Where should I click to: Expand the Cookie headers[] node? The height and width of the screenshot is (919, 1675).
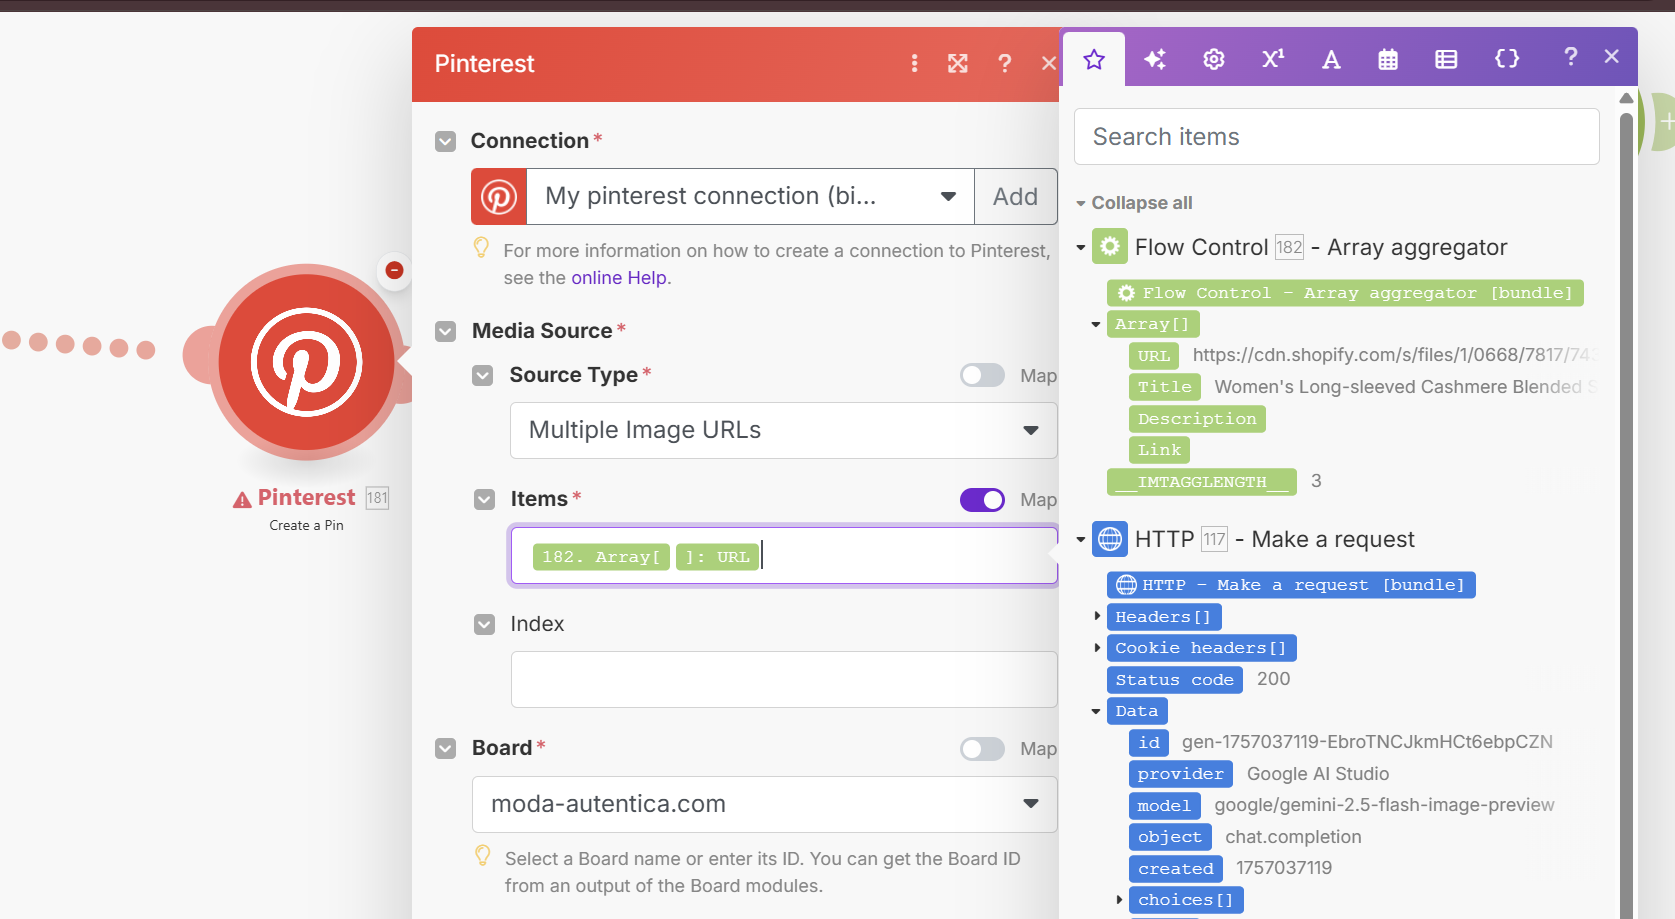point(1097,648)
